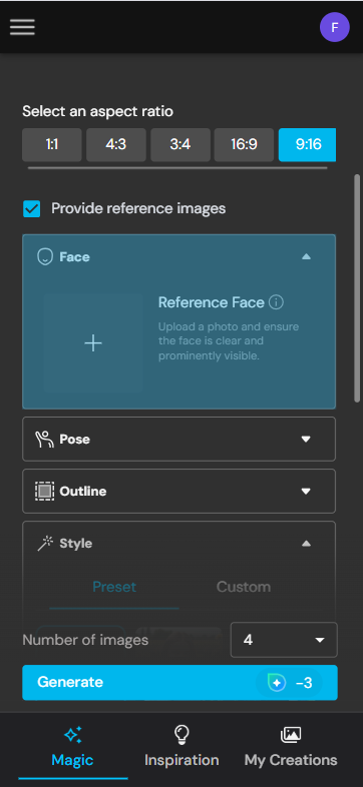Click the Outline section icon
Viewport: 363px width, 787px height.
point(45,491)
